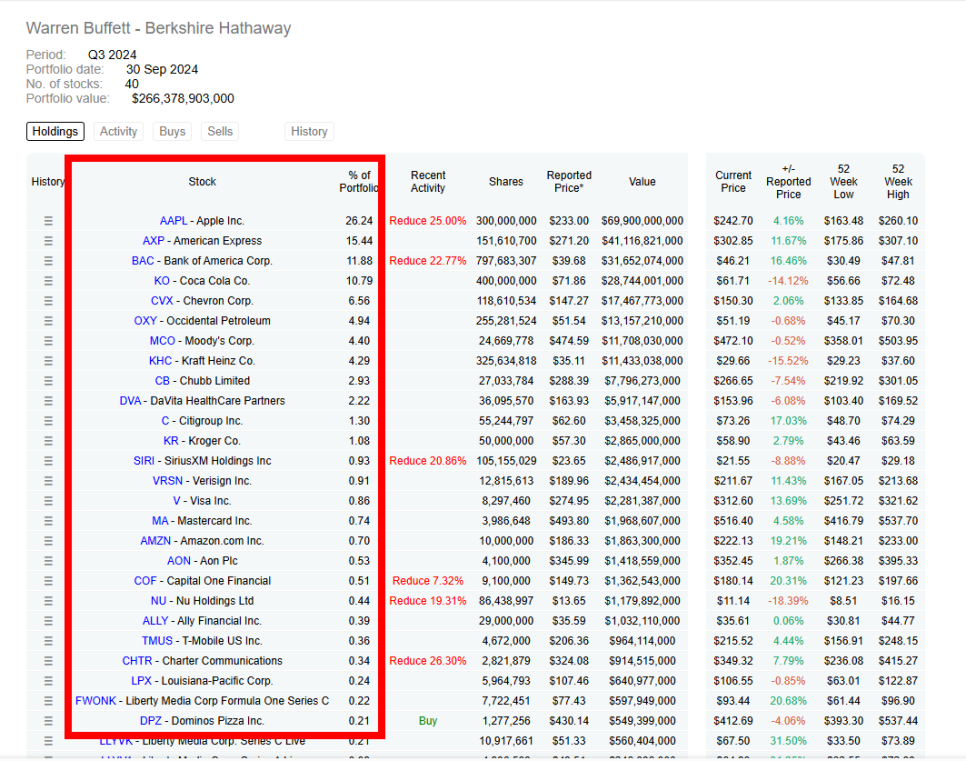This screenshot has height=761, width=966.
Task: Open history icon for OXY row
Action: point(48,321)
